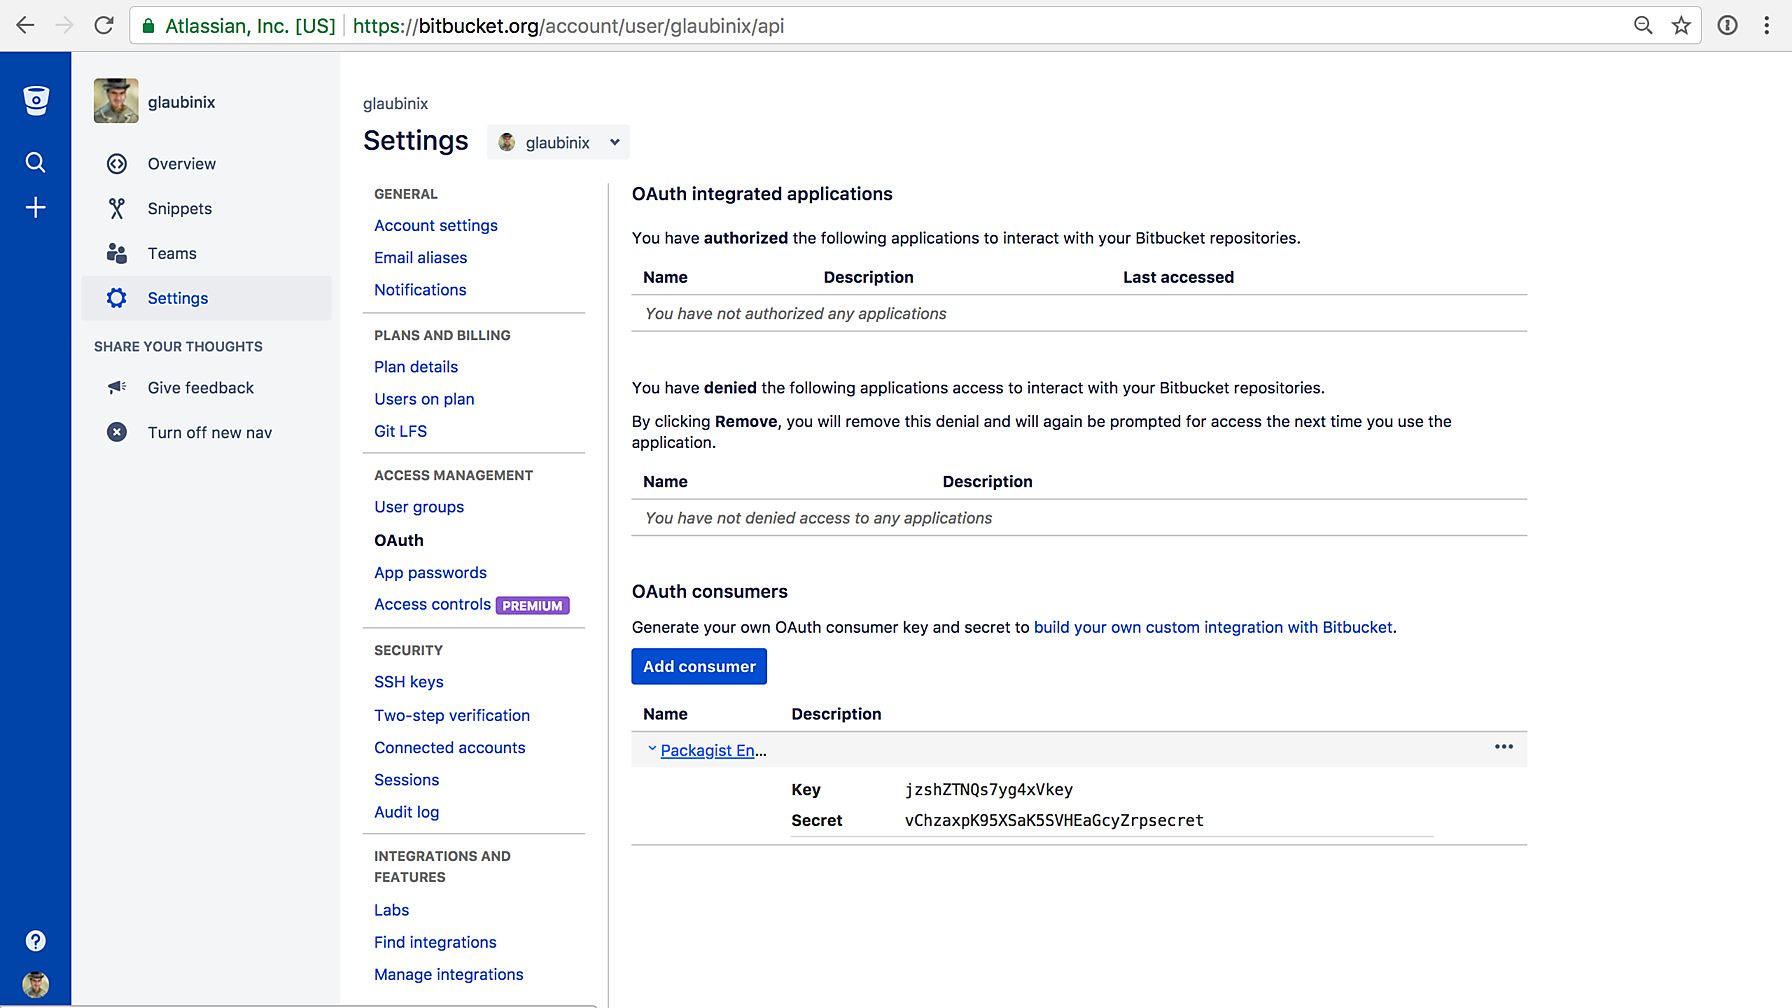Click the browser extension info icon
This screenshot has width=1792, height=1008.
(1727, 25)
